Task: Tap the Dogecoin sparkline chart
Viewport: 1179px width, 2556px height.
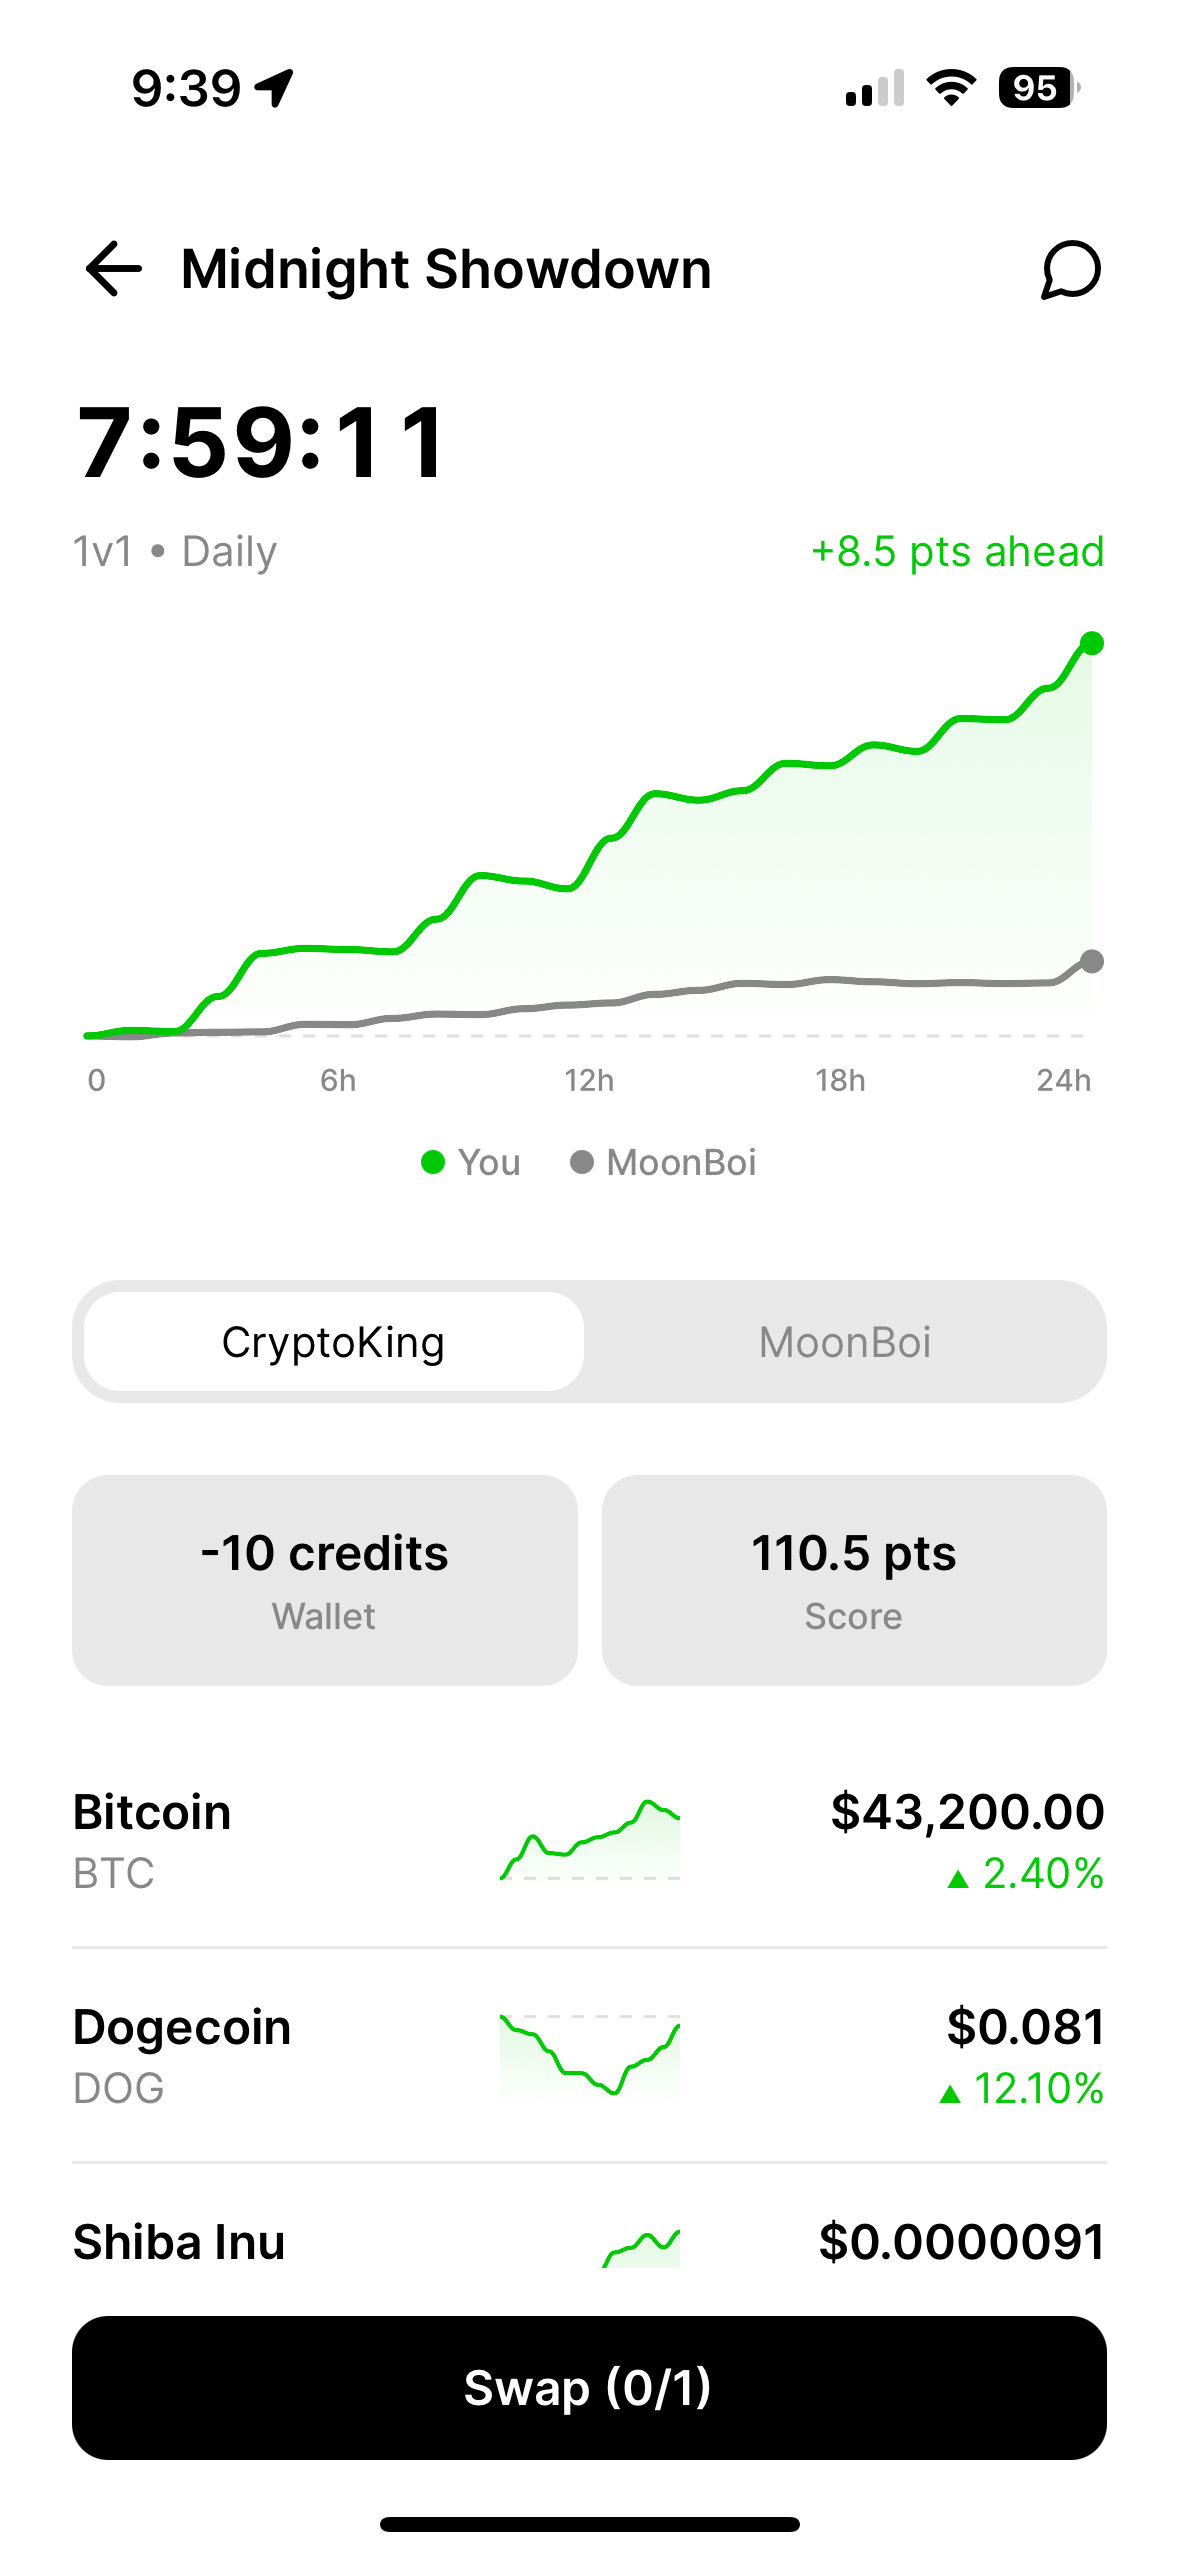Action: pyautogui.click(x=590, y=2055)
